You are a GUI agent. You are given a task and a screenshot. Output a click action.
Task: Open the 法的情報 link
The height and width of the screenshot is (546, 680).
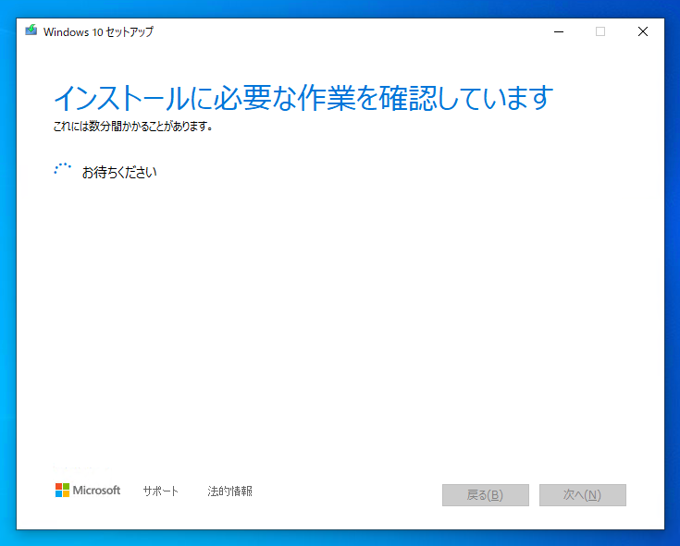(x=230, y=491)
